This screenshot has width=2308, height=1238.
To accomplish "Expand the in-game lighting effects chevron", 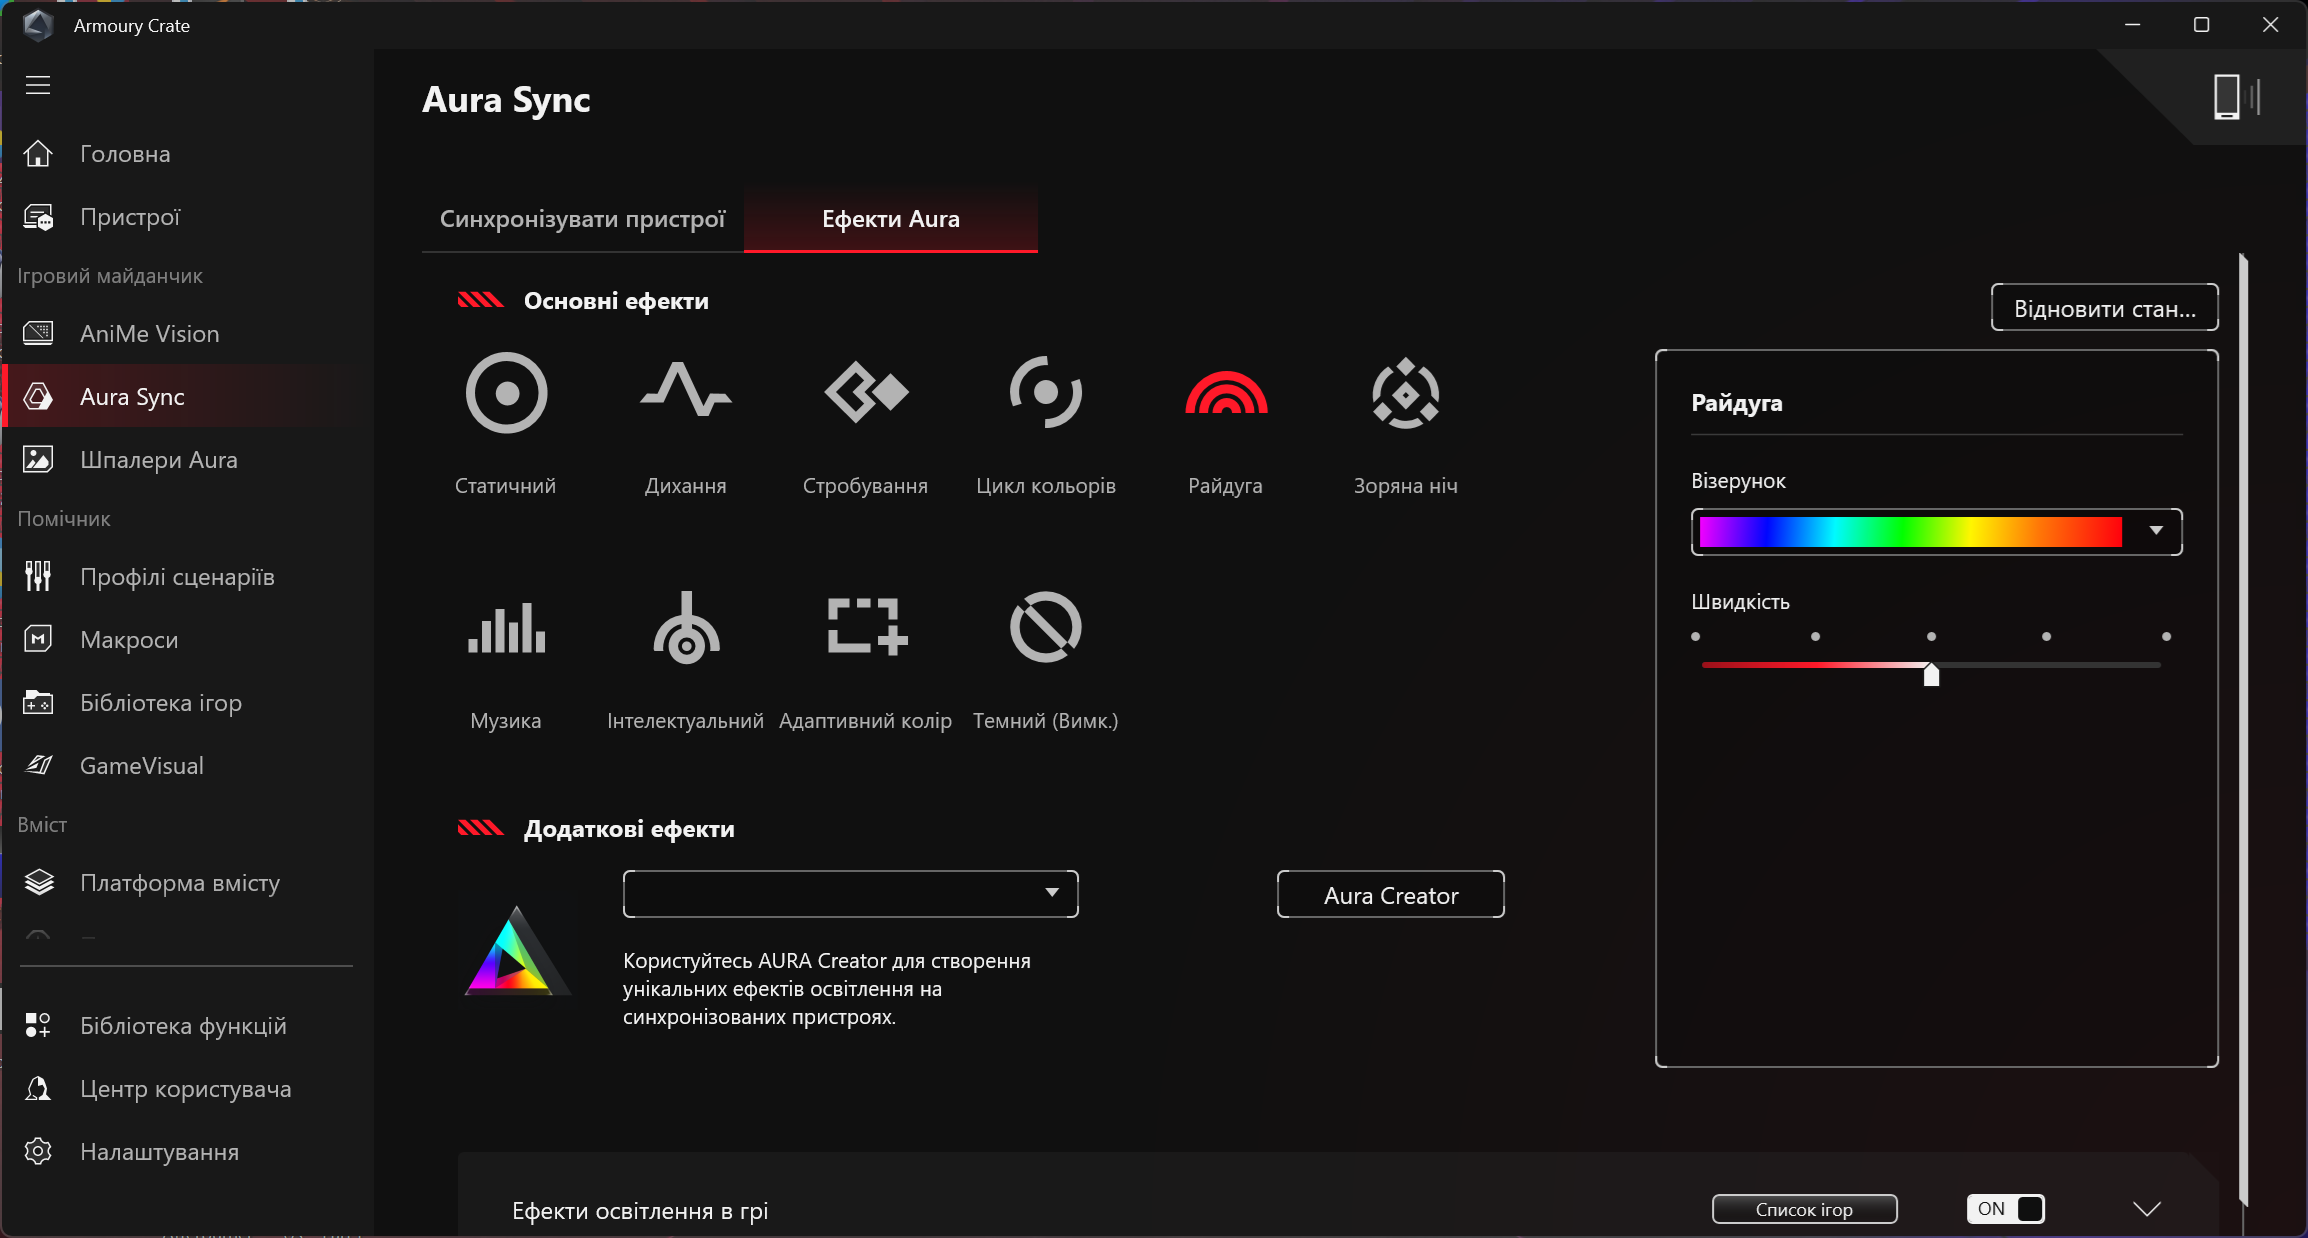I will tap(2146, 1209).
